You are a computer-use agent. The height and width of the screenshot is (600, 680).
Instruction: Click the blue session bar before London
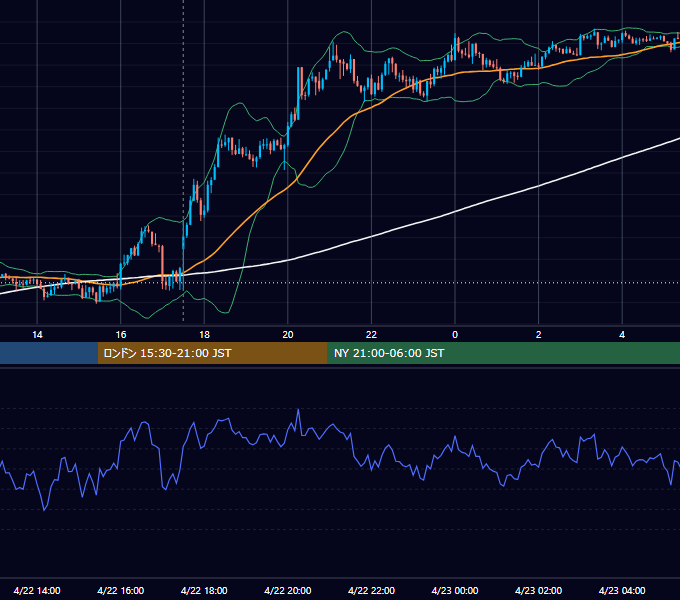coord(49,353)
